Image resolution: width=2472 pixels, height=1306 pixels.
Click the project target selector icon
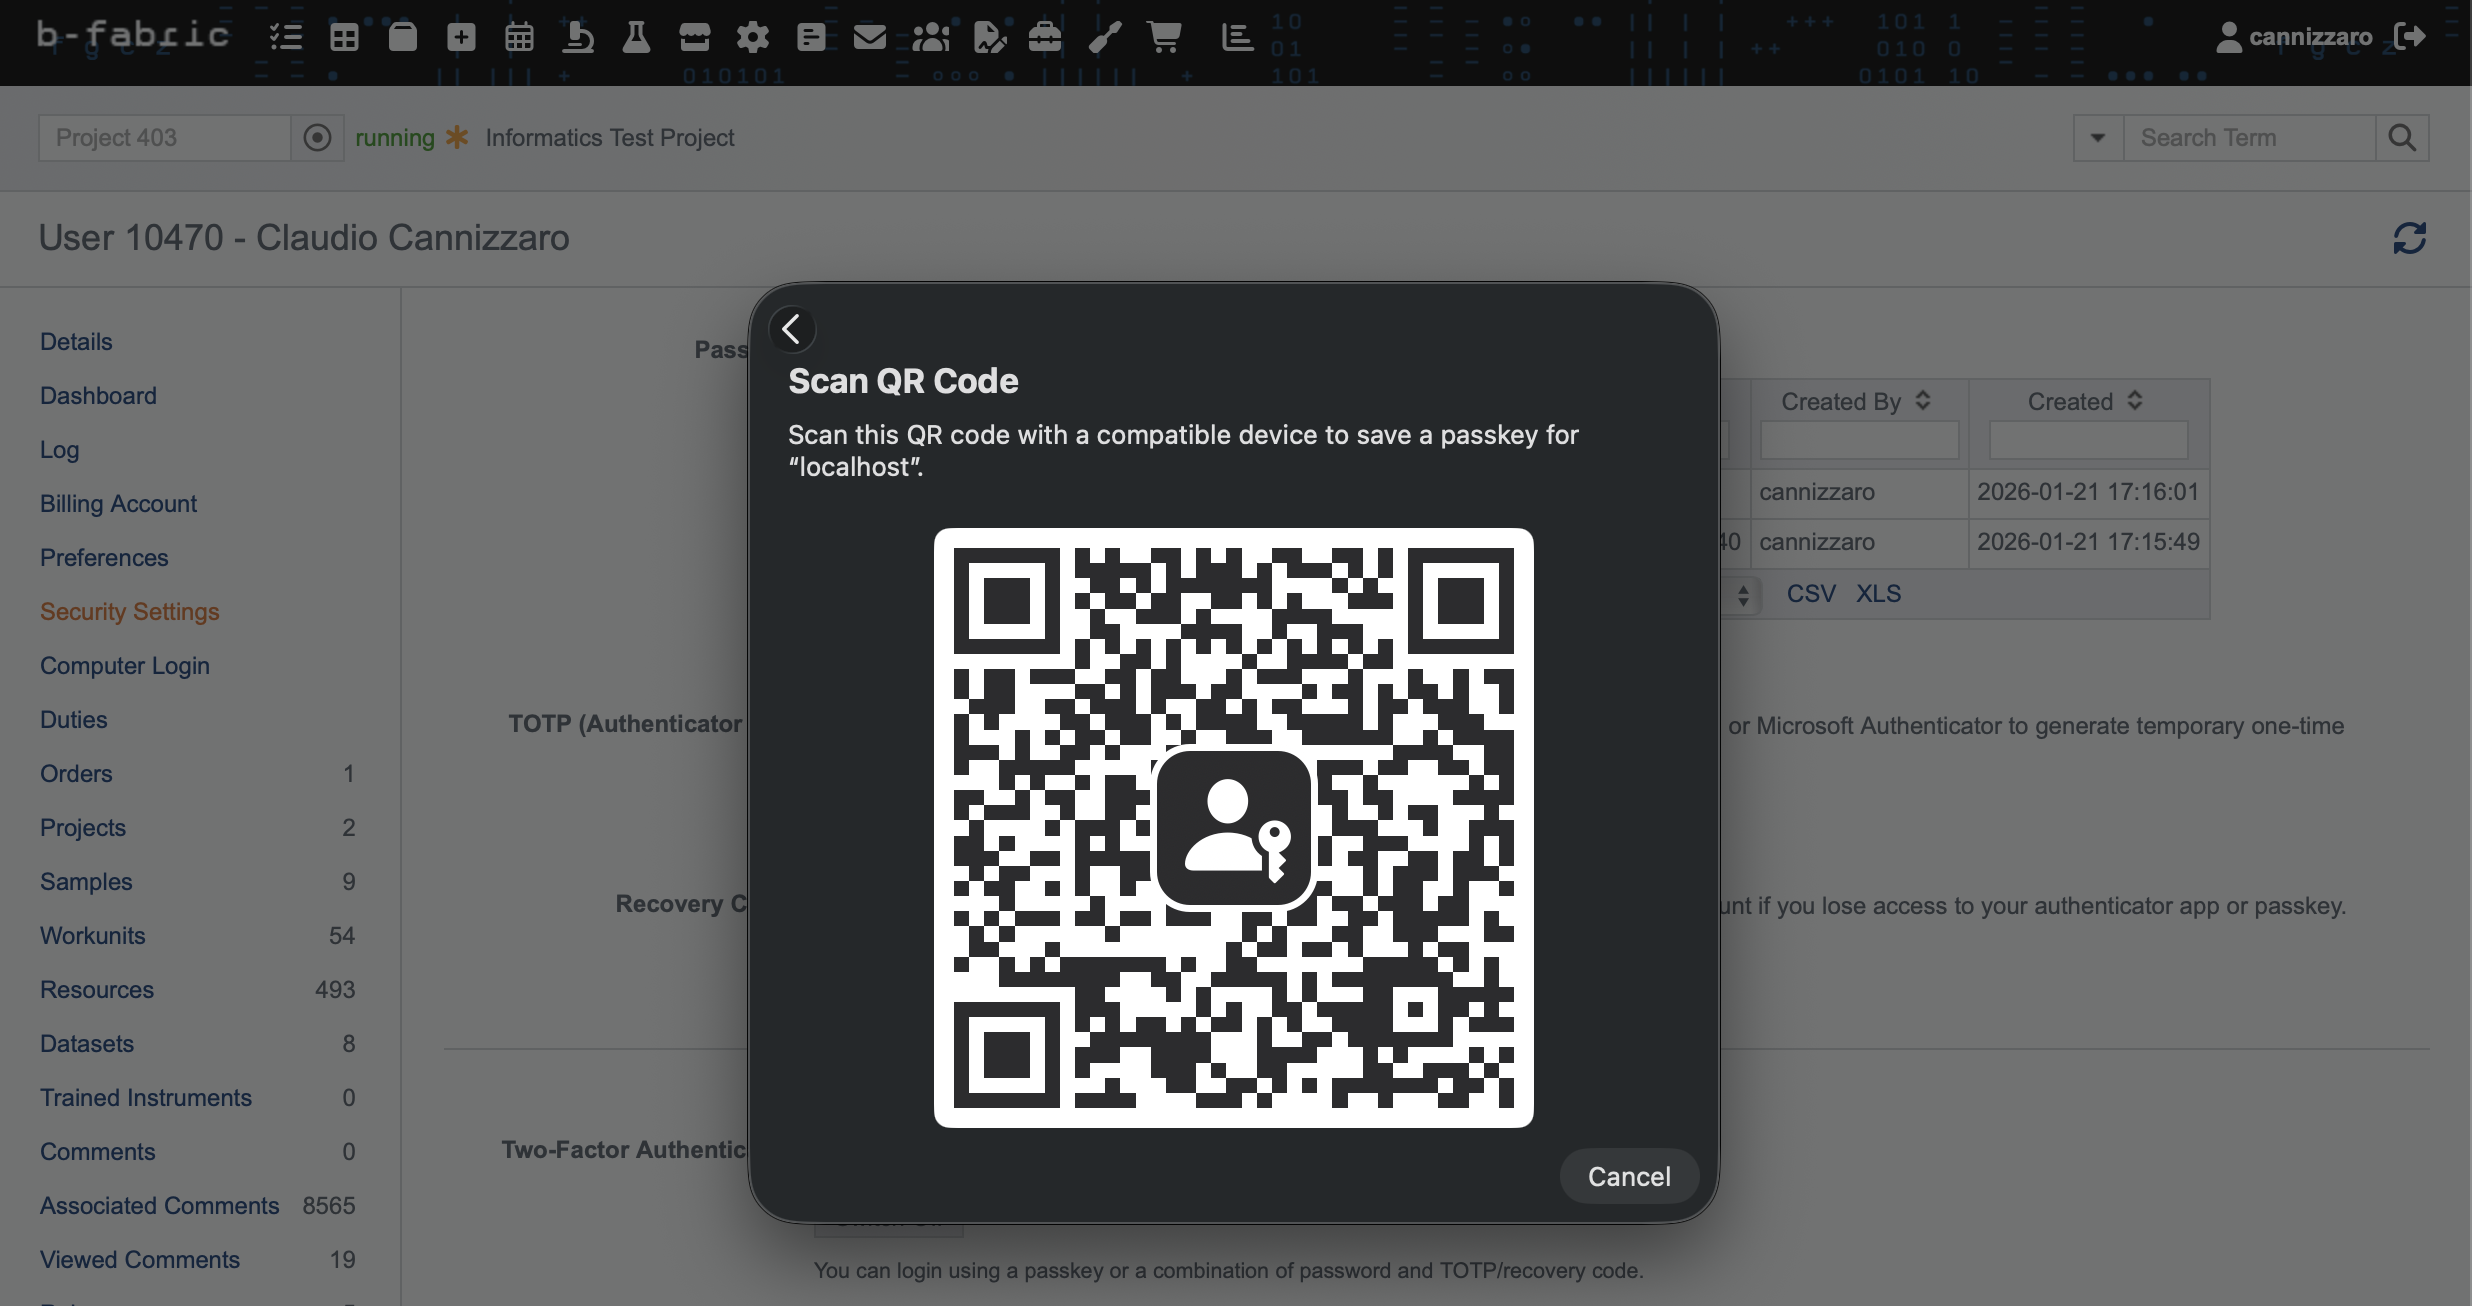(317, 138)
